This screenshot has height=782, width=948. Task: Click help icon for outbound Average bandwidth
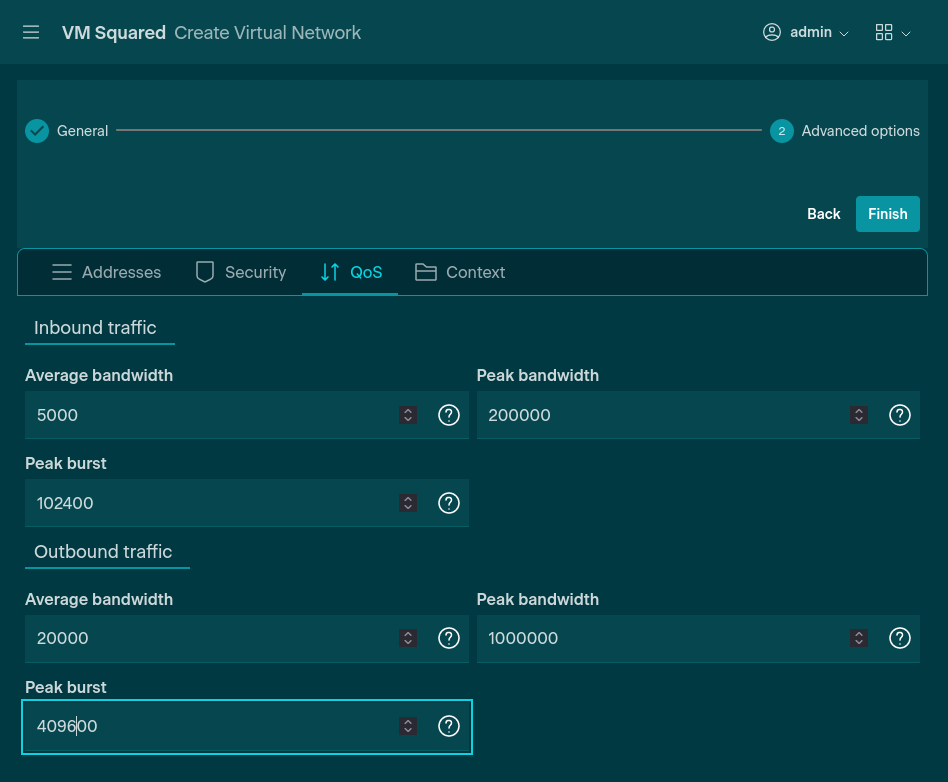pyautogui.click(x=449, y=638)
